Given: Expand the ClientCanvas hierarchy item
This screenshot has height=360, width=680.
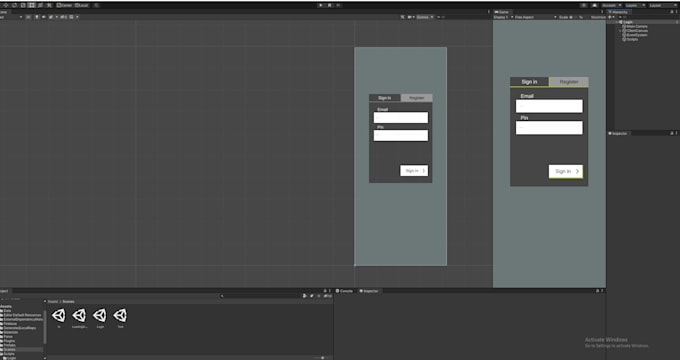Looking at the screenshot, I should 620,31.
